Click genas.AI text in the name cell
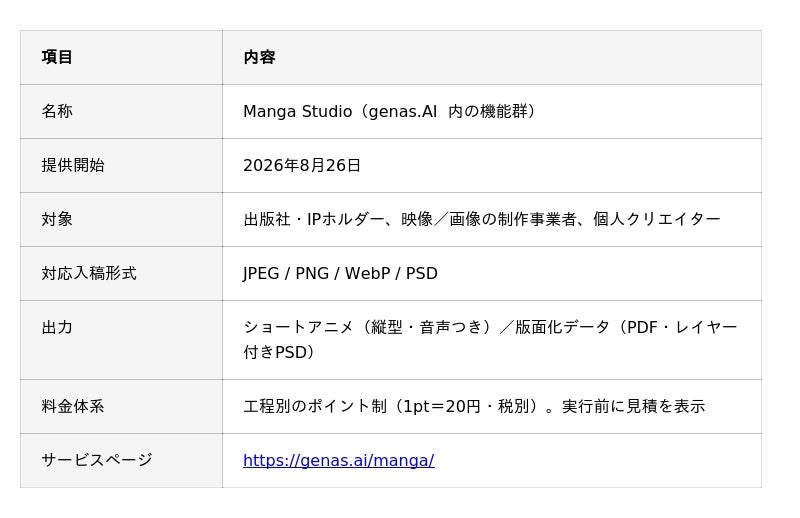The height and width of the screenshot is (518, 800). (x=403, y=111)
